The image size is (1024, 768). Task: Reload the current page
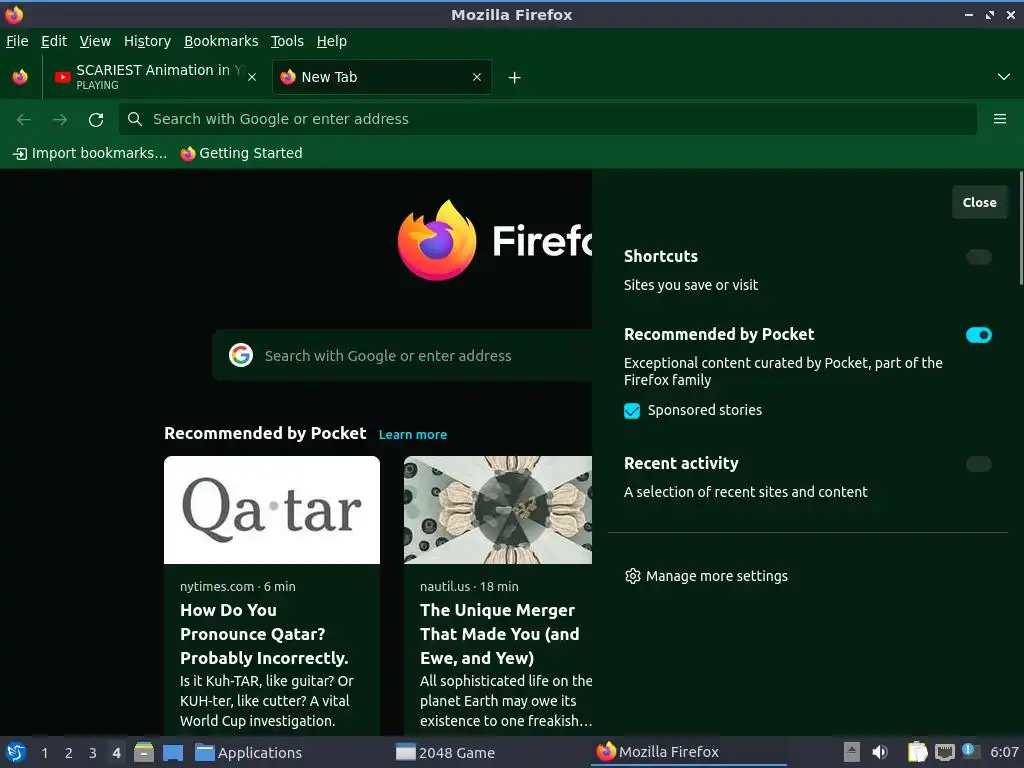point(96,120)
